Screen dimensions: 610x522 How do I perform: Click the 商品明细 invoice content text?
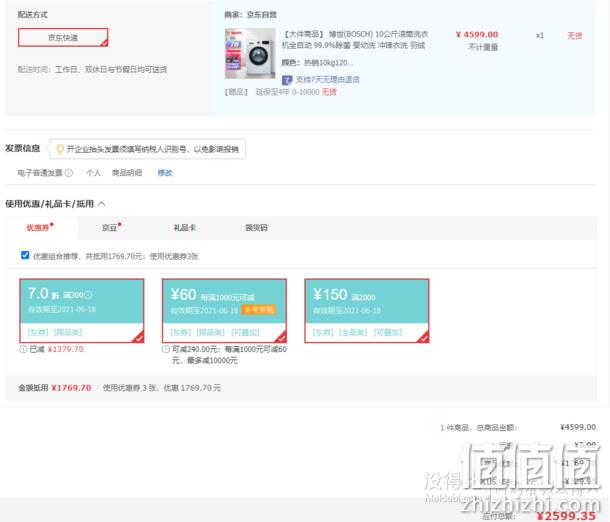[x=127, y=173]
